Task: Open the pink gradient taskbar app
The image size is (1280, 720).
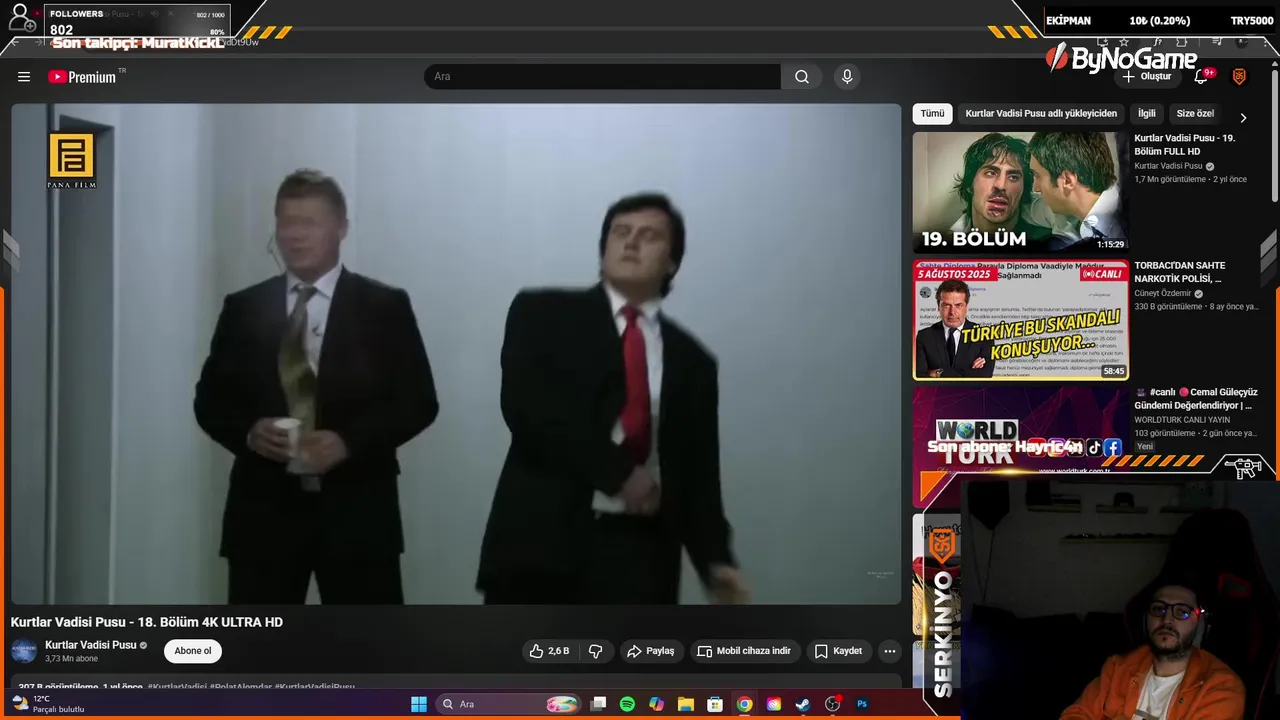Action: tap(773, 704)
